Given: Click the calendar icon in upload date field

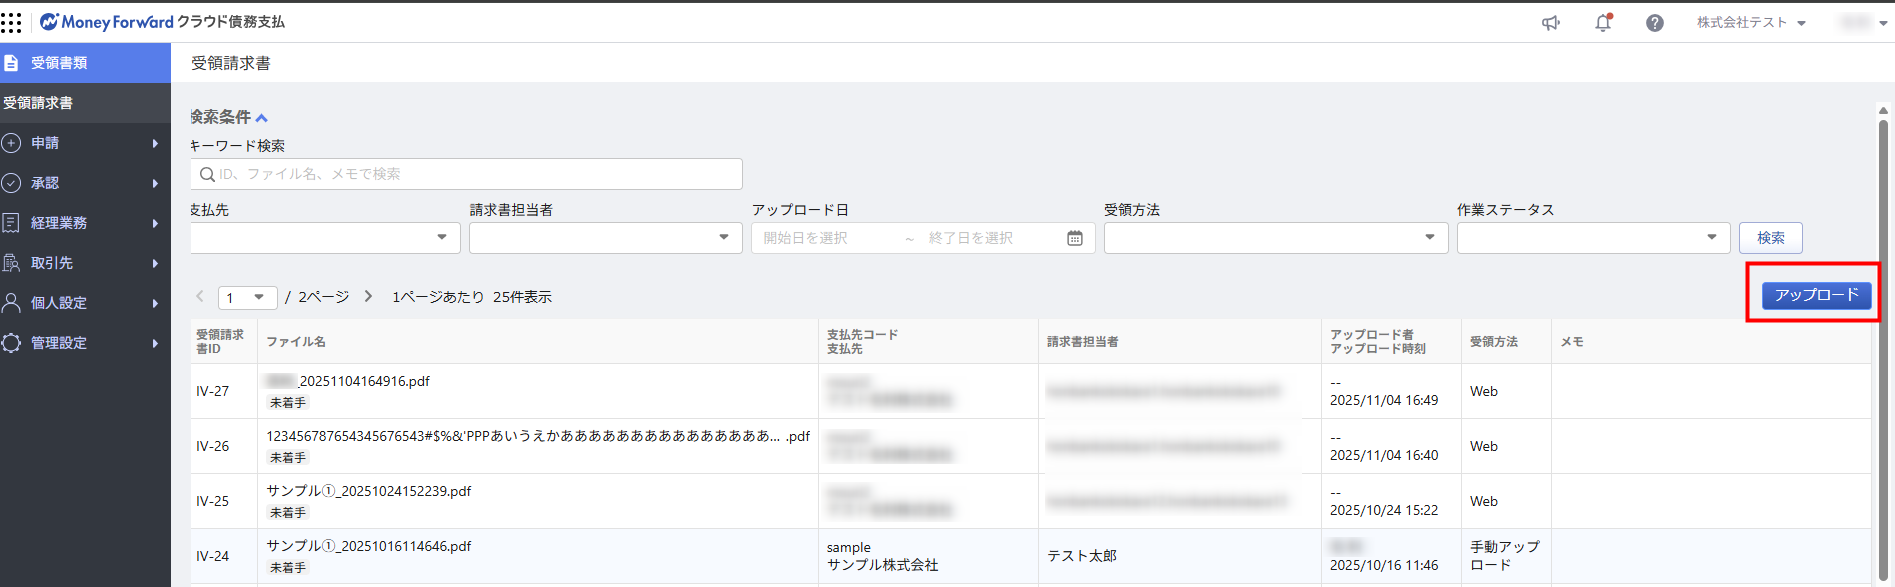Looking at the screenshot, I should [x=1075, y=238].
